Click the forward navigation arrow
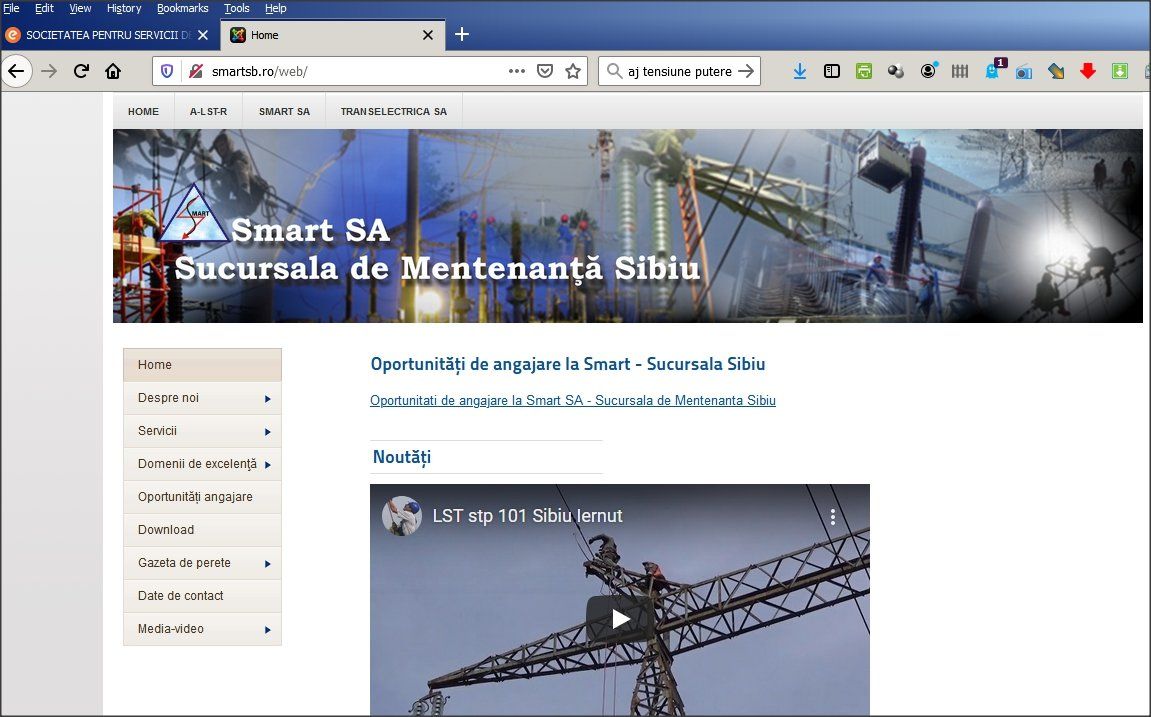The height and width of the screenshot is (717, 1151). click(49, 71)
